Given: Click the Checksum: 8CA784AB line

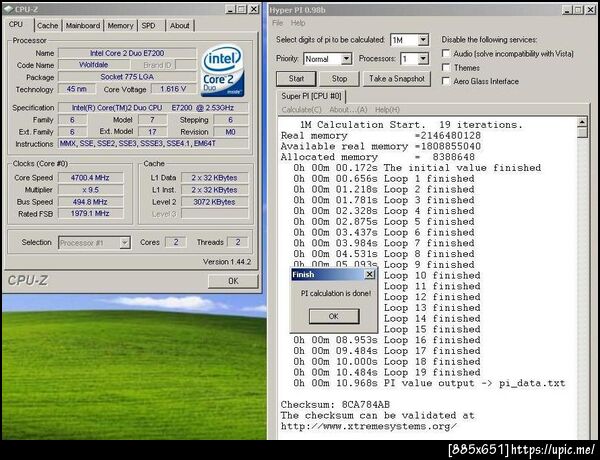Looking at the screenshot, I should (x=335, y=405).
